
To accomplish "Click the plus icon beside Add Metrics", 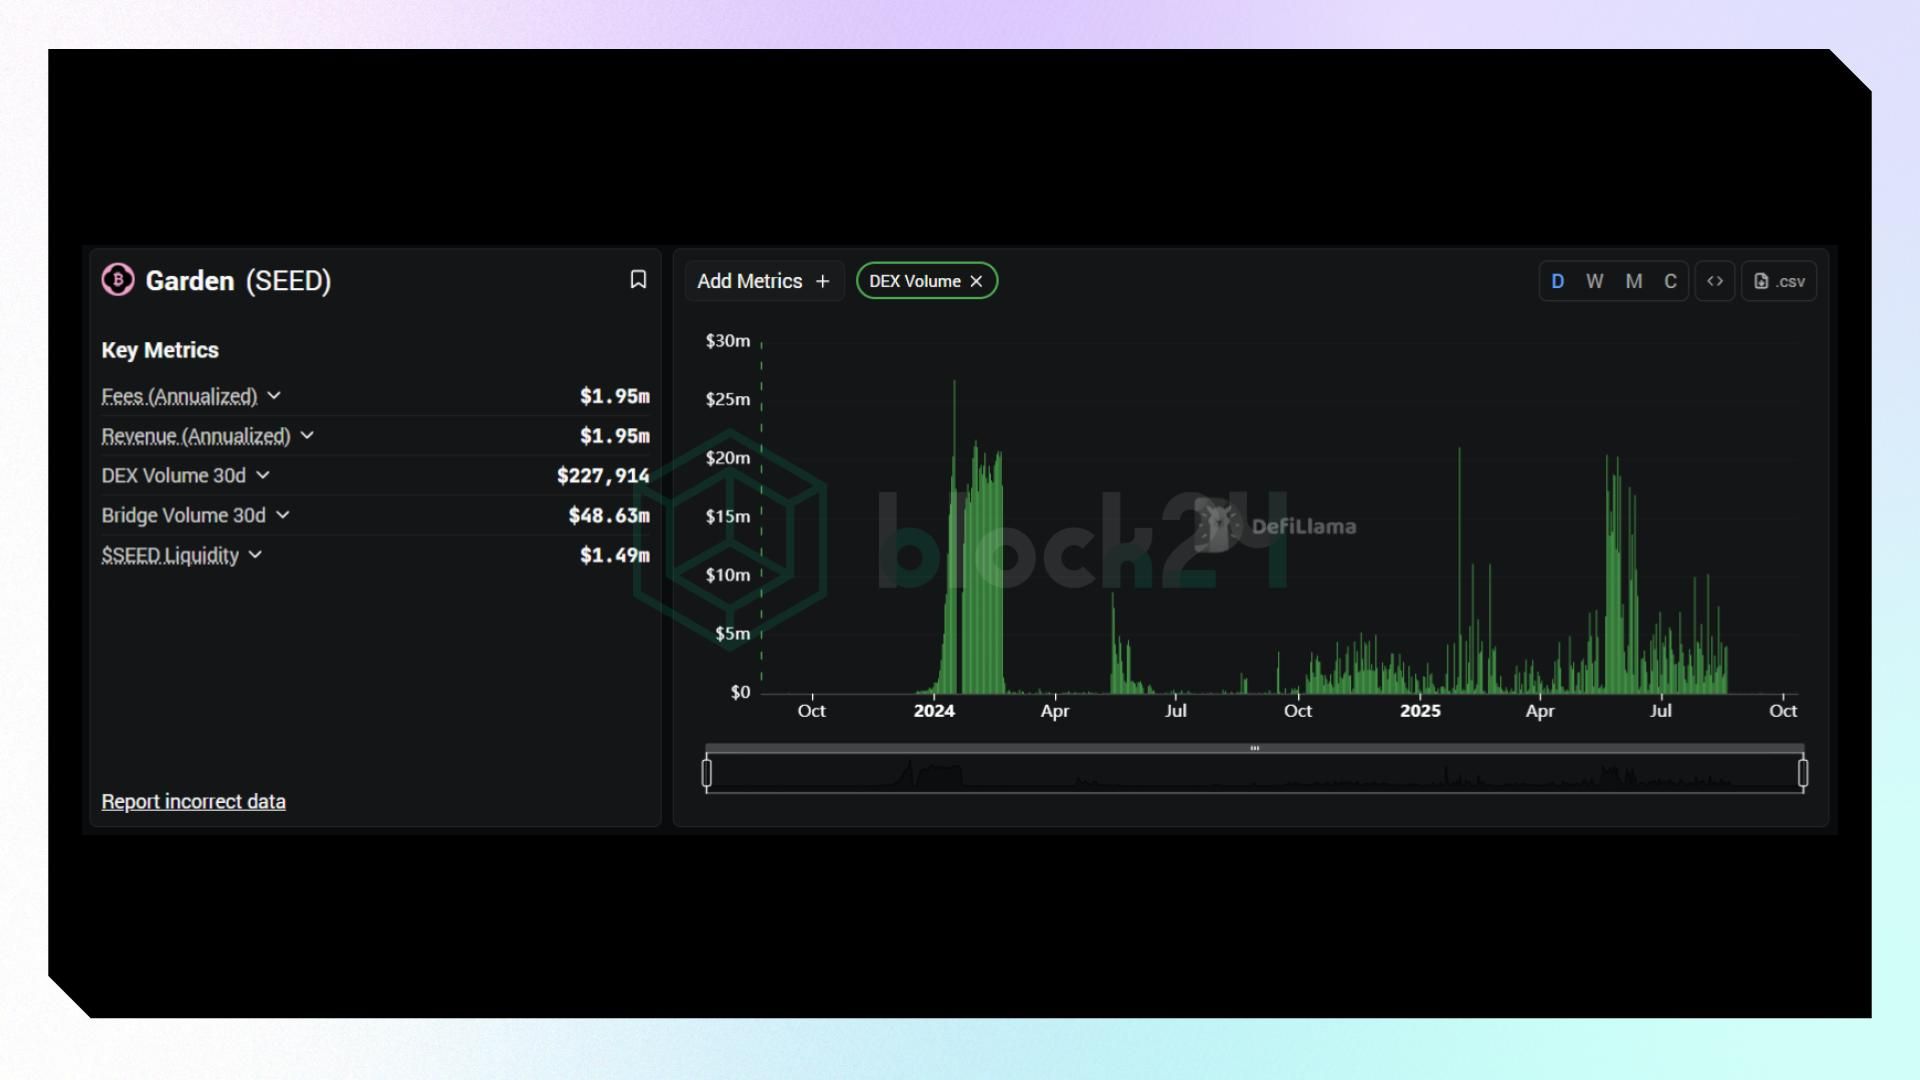I will tap(823, 281).
